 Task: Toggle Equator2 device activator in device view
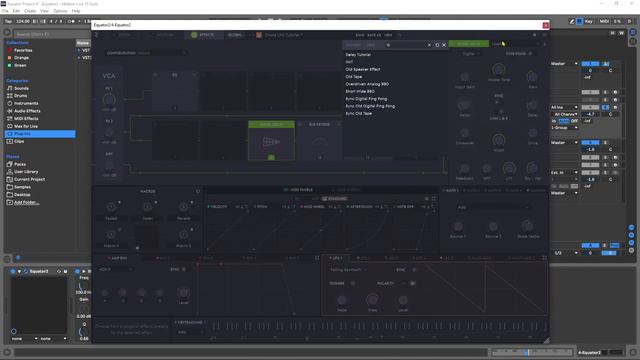[13, 271]
